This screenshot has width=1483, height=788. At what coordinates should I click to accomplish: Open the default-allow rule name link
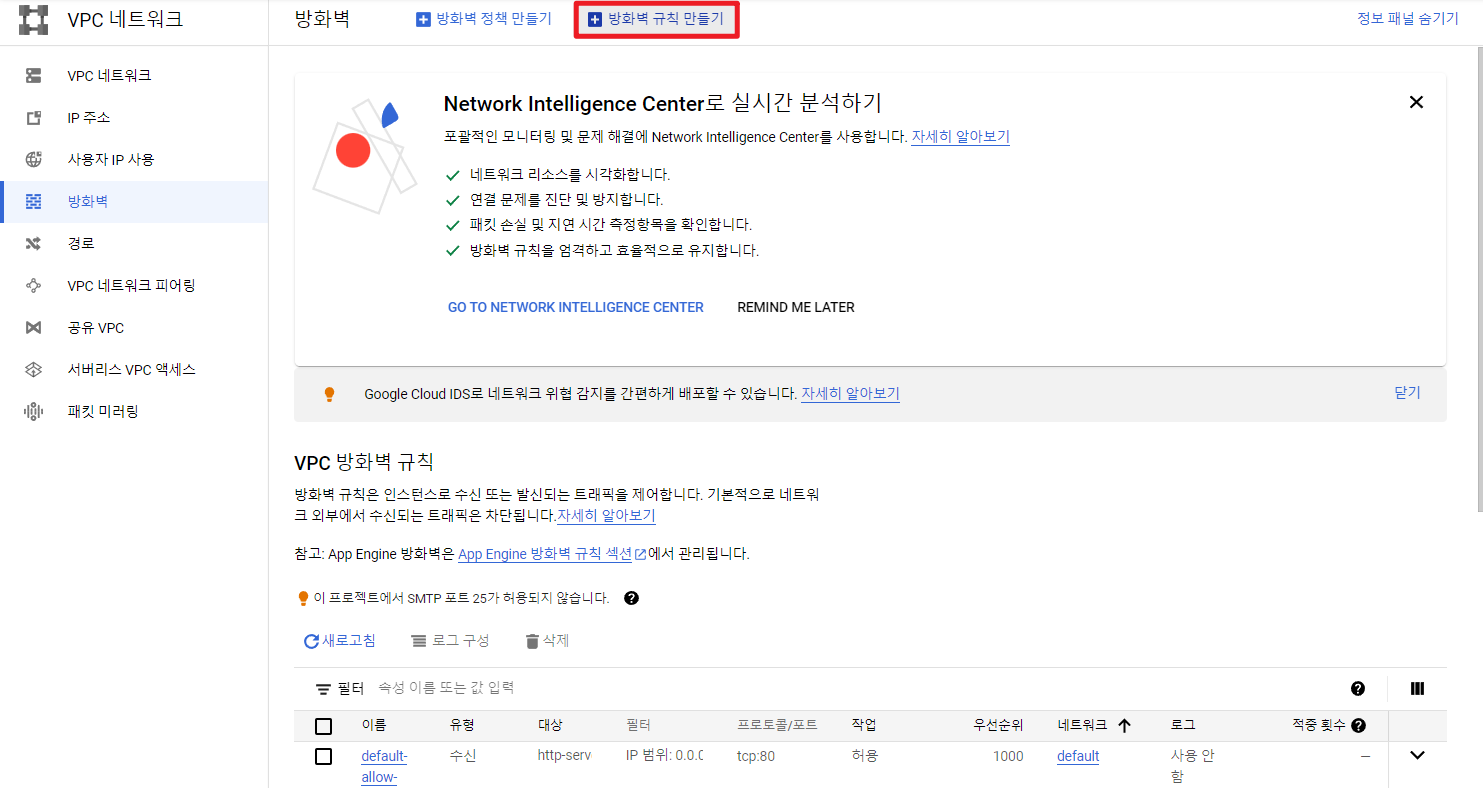[x=384, y=766]
